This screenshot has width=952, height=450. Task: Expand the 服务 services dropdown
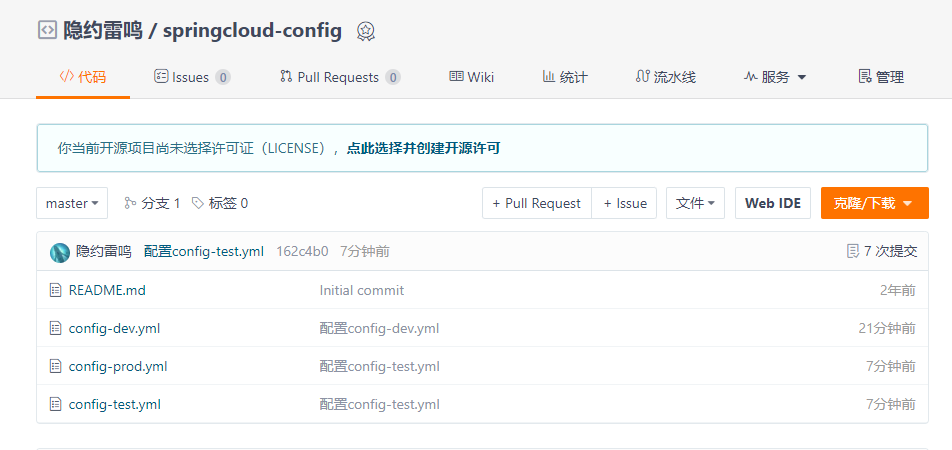pyautogui.click(x=775, y=77)
